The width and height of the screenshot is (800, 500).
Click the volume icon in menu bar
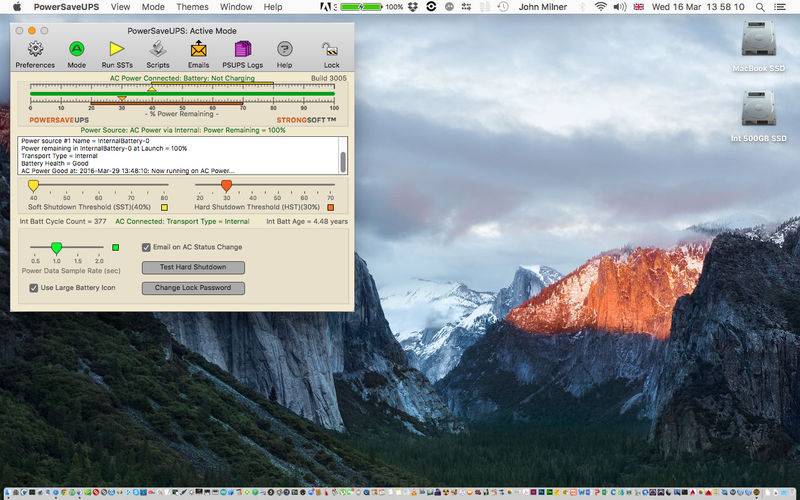[619, 7]
